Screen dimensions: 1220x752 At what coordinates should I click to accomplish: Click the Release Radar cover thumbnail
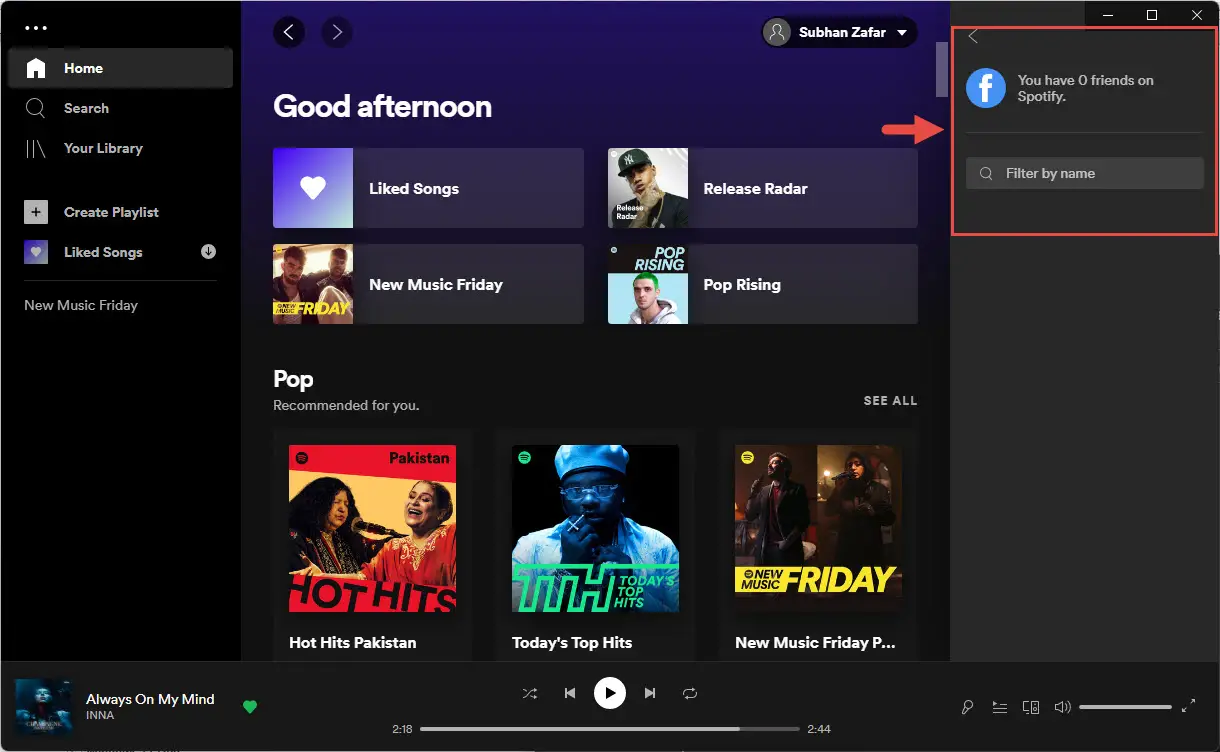(x=648, y=188)
